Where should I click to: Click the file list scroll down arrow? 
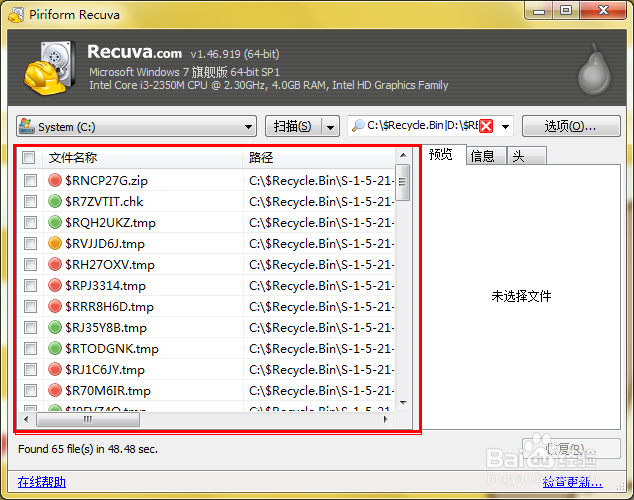tap(403, 403)
